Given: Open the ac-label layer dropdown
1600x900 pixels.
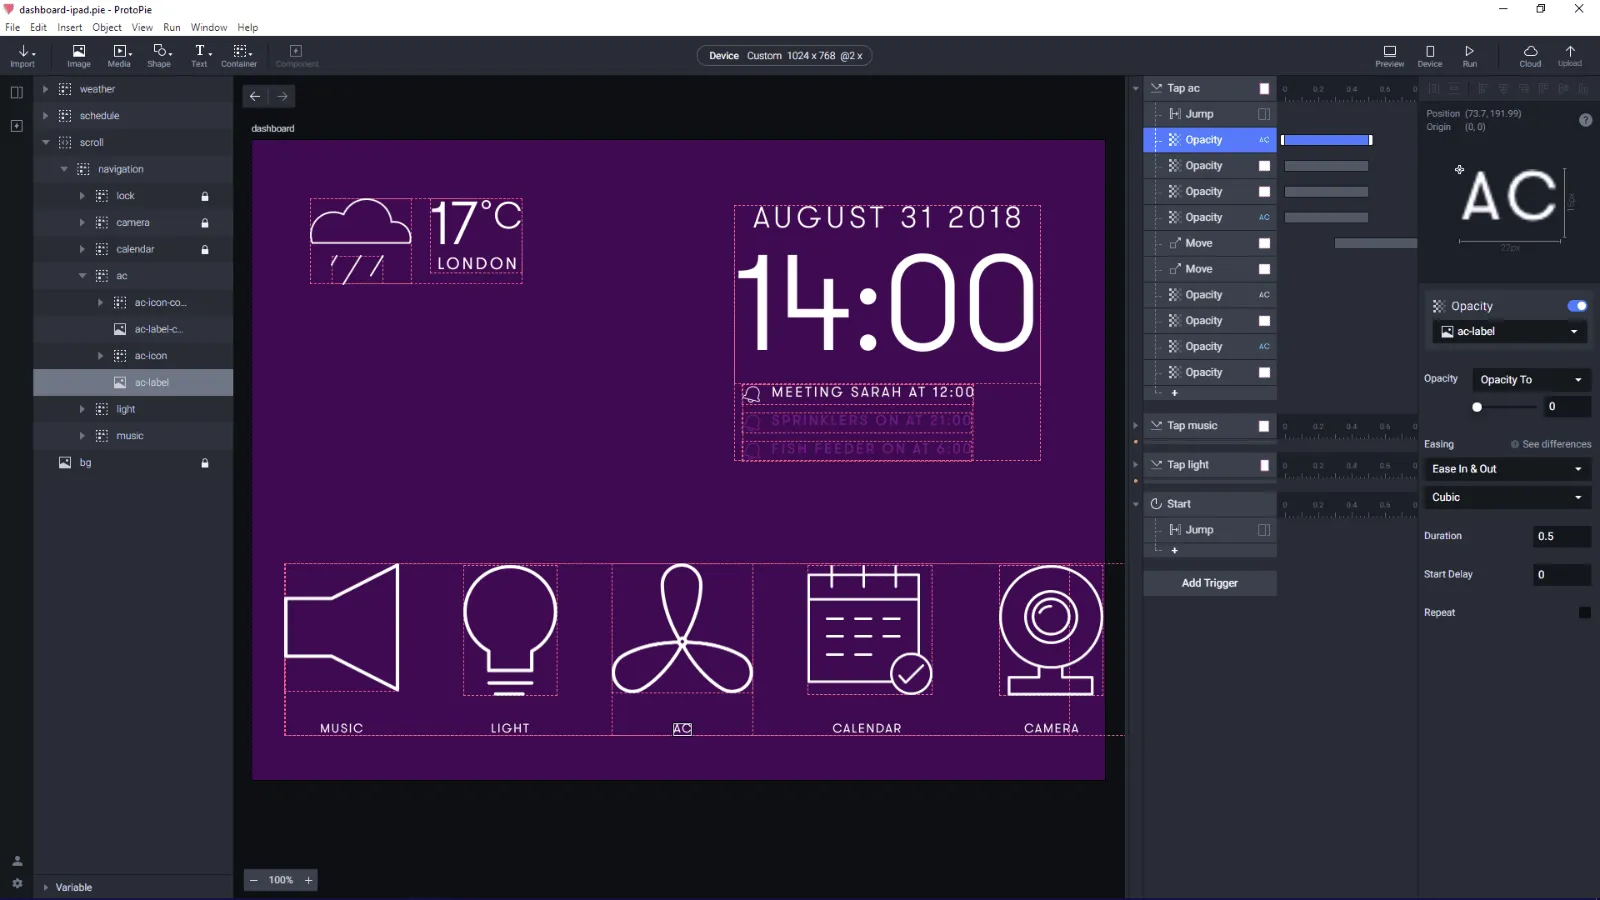Looking at the screenshot, I should tap(1509, 331).
